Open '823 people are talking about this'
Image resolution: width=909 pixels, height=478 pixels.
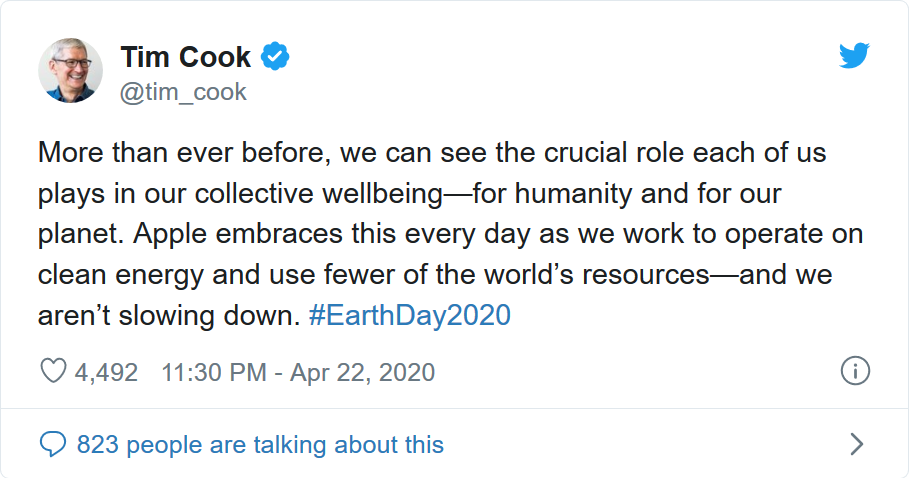tap(260, 444)
